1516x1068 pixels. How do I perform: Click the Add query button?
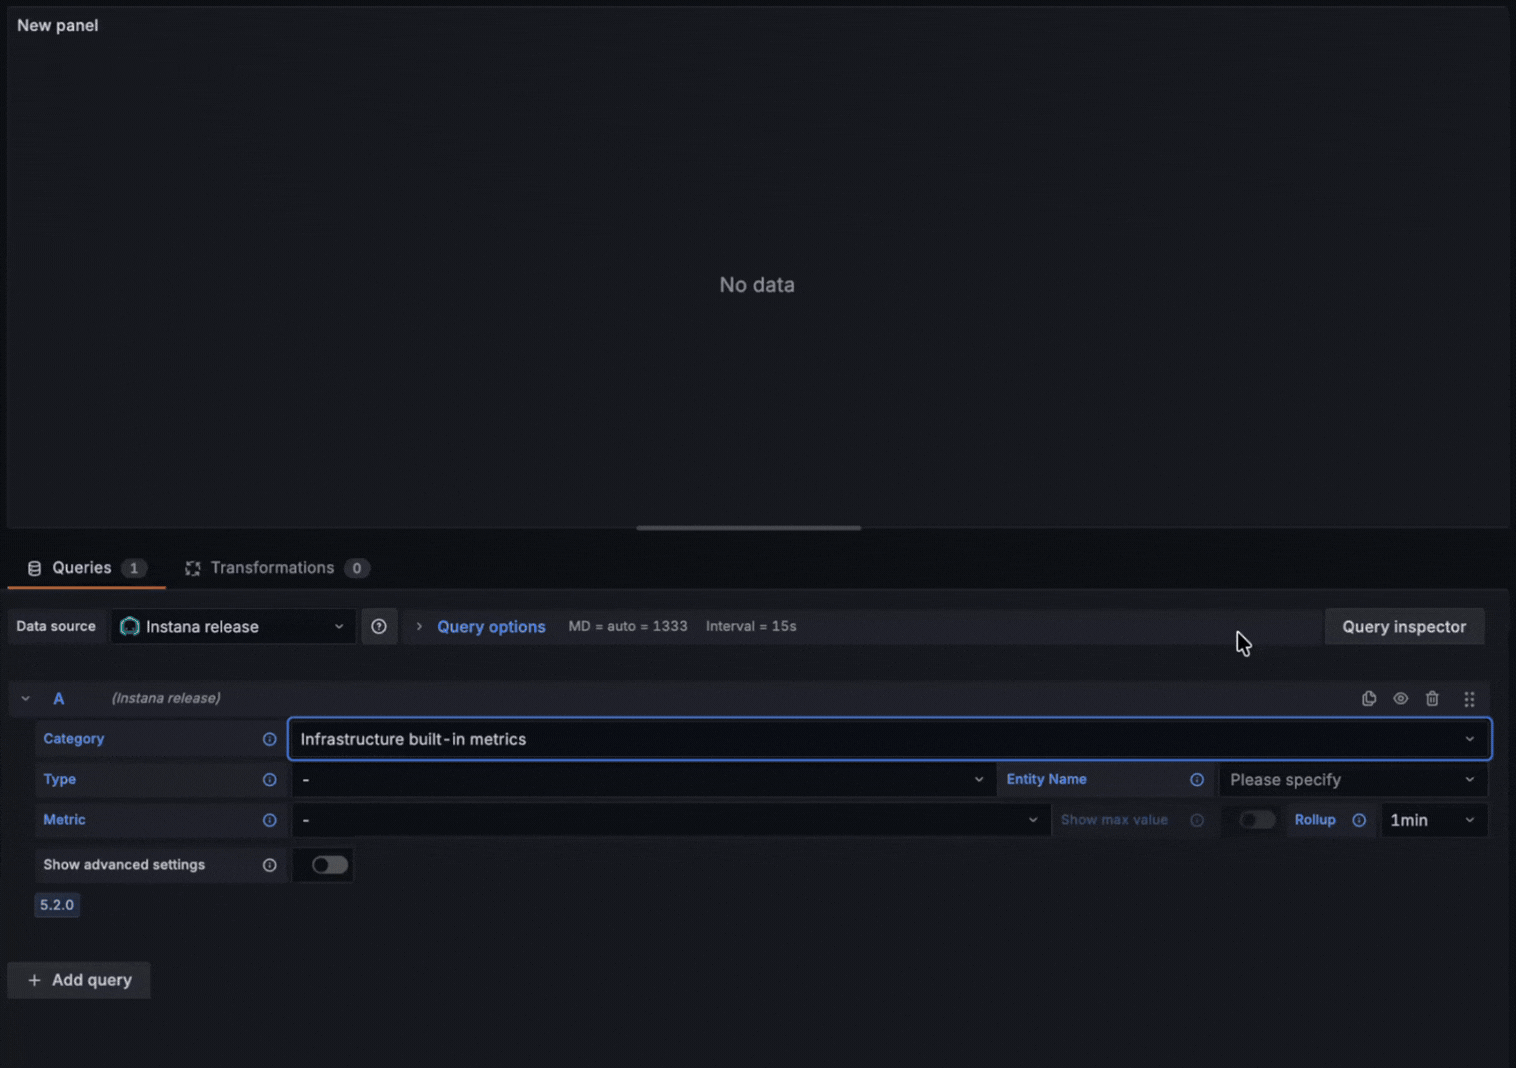pyautogui.click(x=79, y=980)
